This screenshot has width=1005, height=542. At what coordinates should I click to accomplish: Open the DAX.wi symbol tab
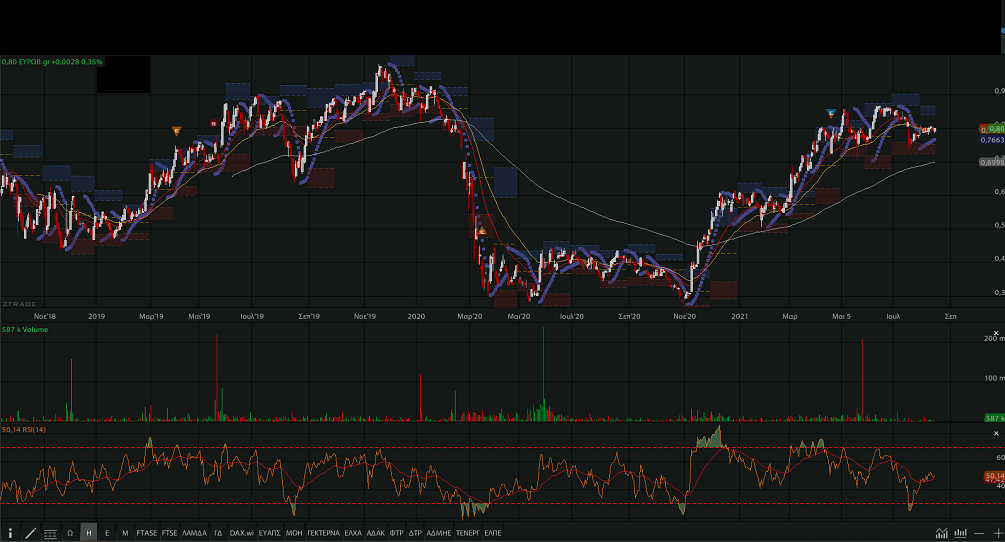click(x=241, y=533)
